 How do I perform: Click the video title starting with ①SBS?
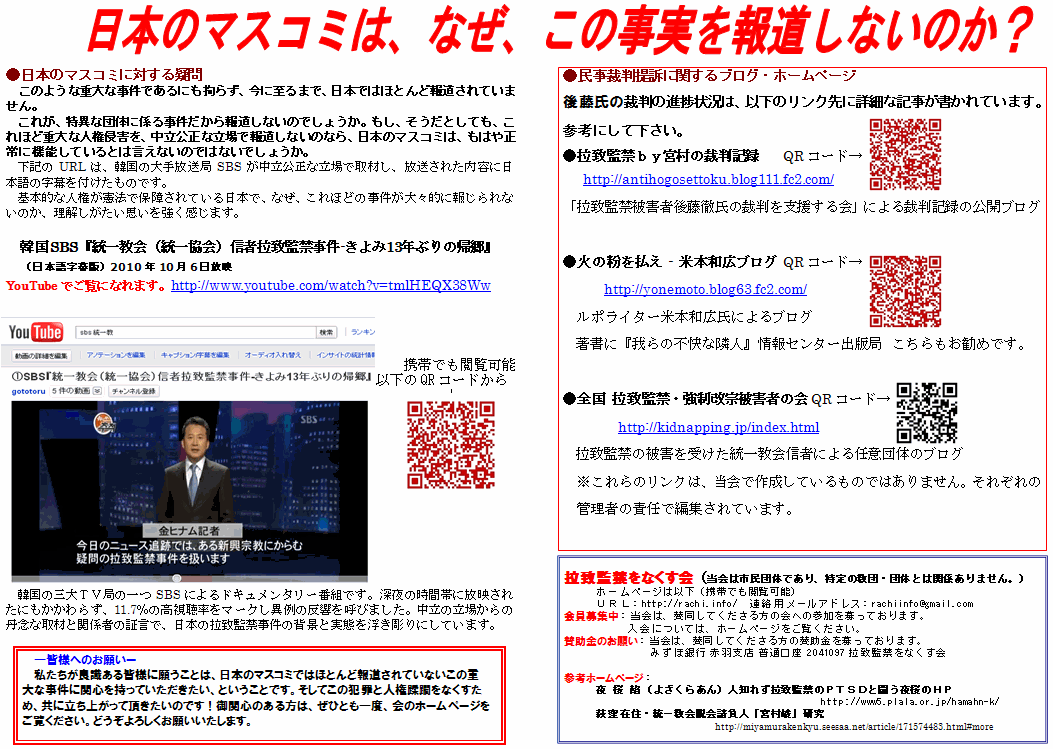click(191, 376)
